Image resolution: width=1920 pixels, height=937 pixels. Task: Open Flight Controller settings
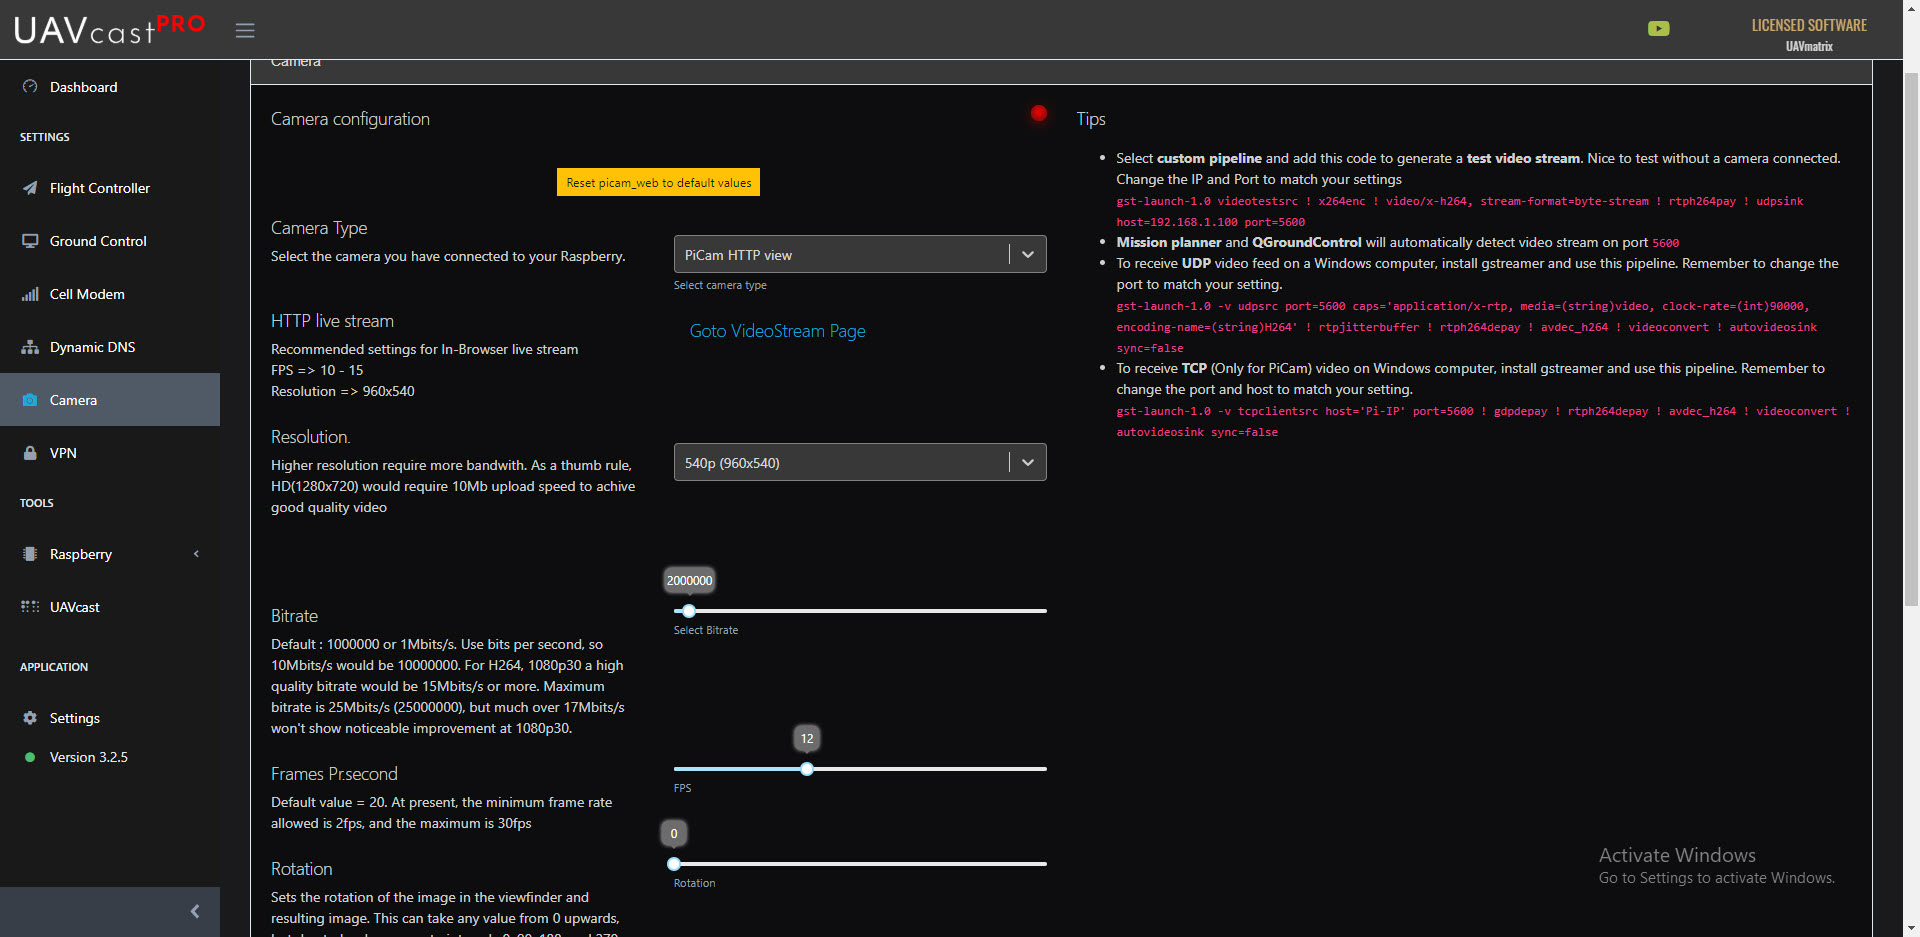(110, 188)
